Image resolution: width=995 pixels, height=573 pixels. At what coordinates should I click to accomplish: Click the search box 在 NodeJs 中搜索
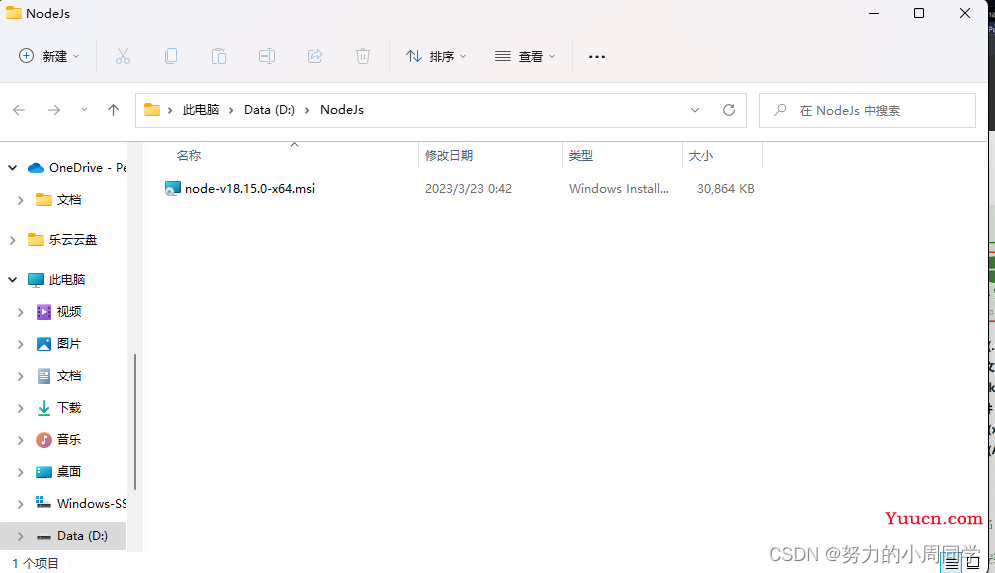pyautogui.click(x=867, y=110)
